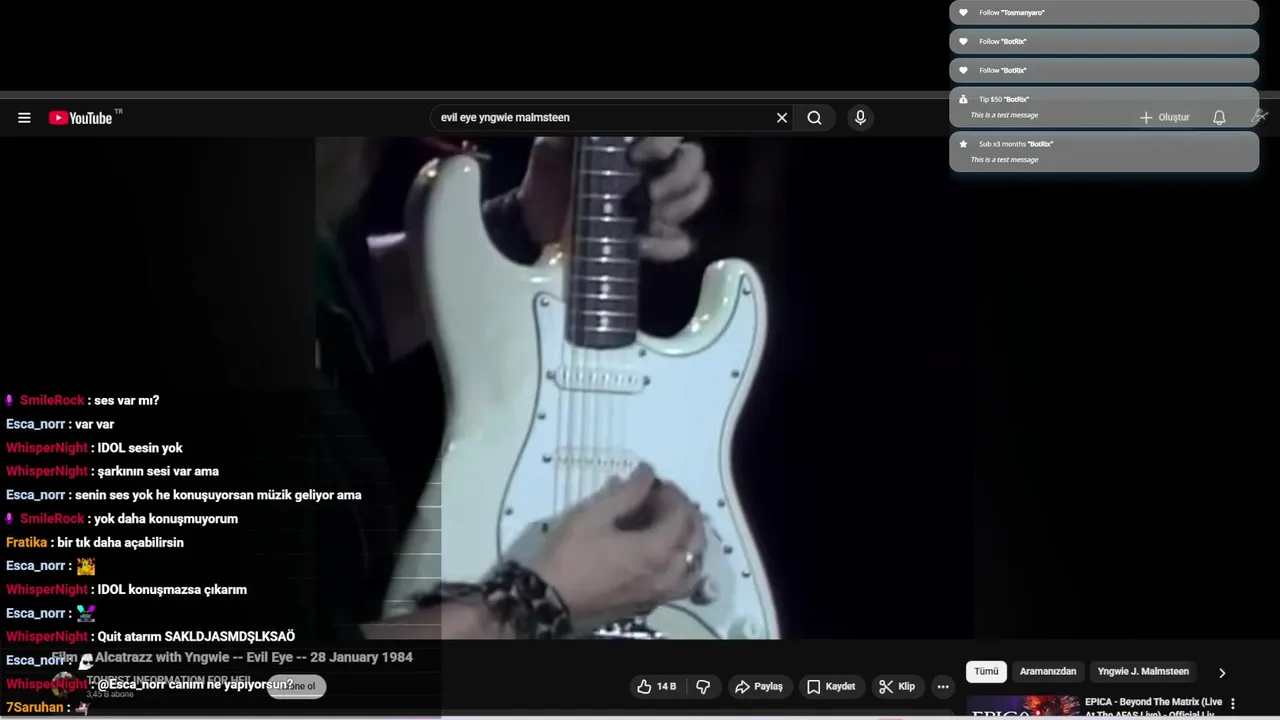This screenshot has width=1280, height=720.
Task: Click the heart icon on Tosmanyaro alert
Action: pyautogui.click(x=963, y=12)
